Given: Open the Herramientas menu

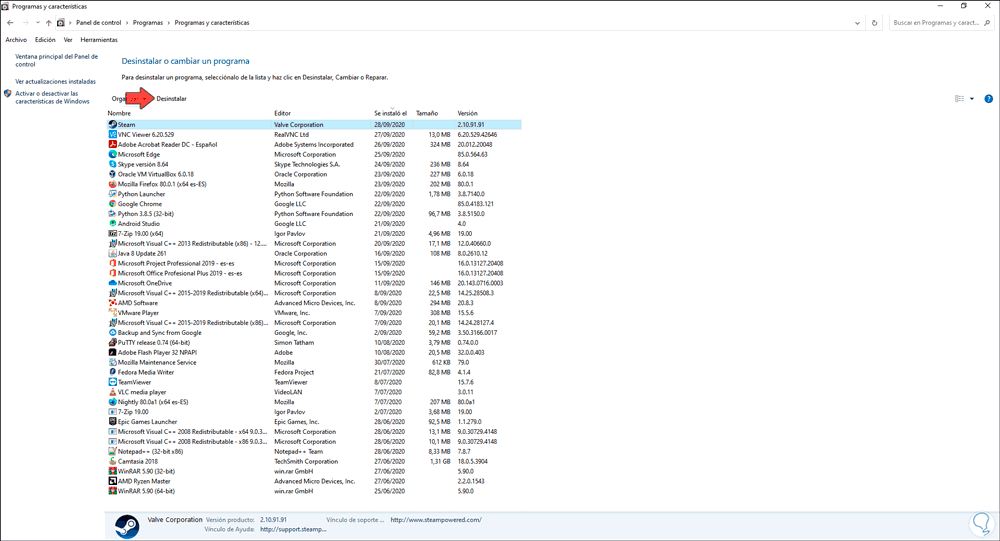Looking at the screenshot, I should 99,40.
